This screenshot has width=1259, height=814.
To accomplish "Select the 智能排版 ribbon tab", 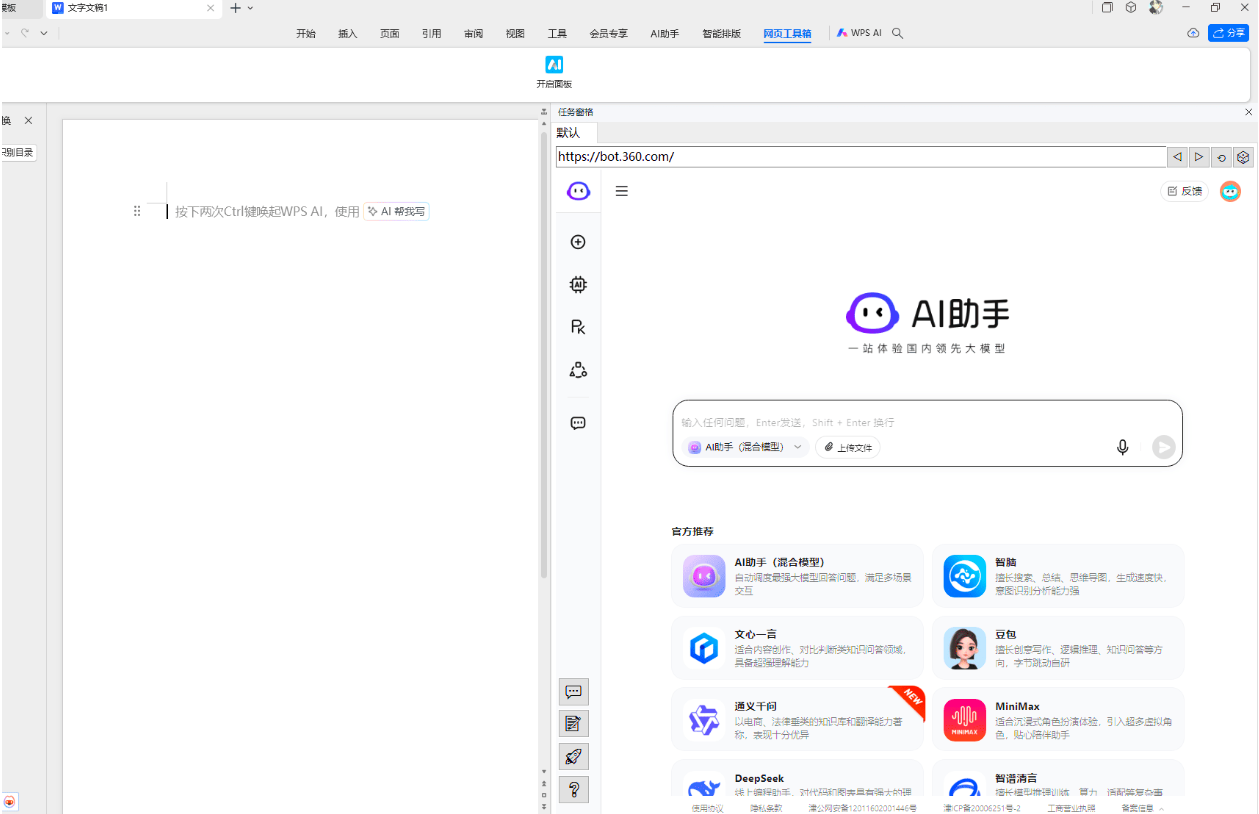I will (722, 33).
